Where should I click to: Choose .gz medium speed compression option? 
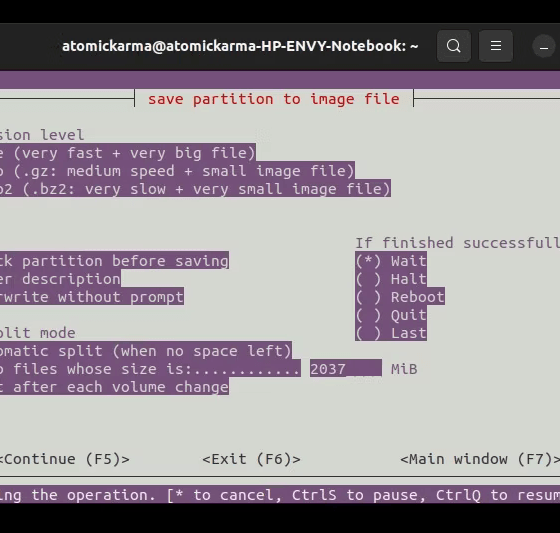click(177, 171)
